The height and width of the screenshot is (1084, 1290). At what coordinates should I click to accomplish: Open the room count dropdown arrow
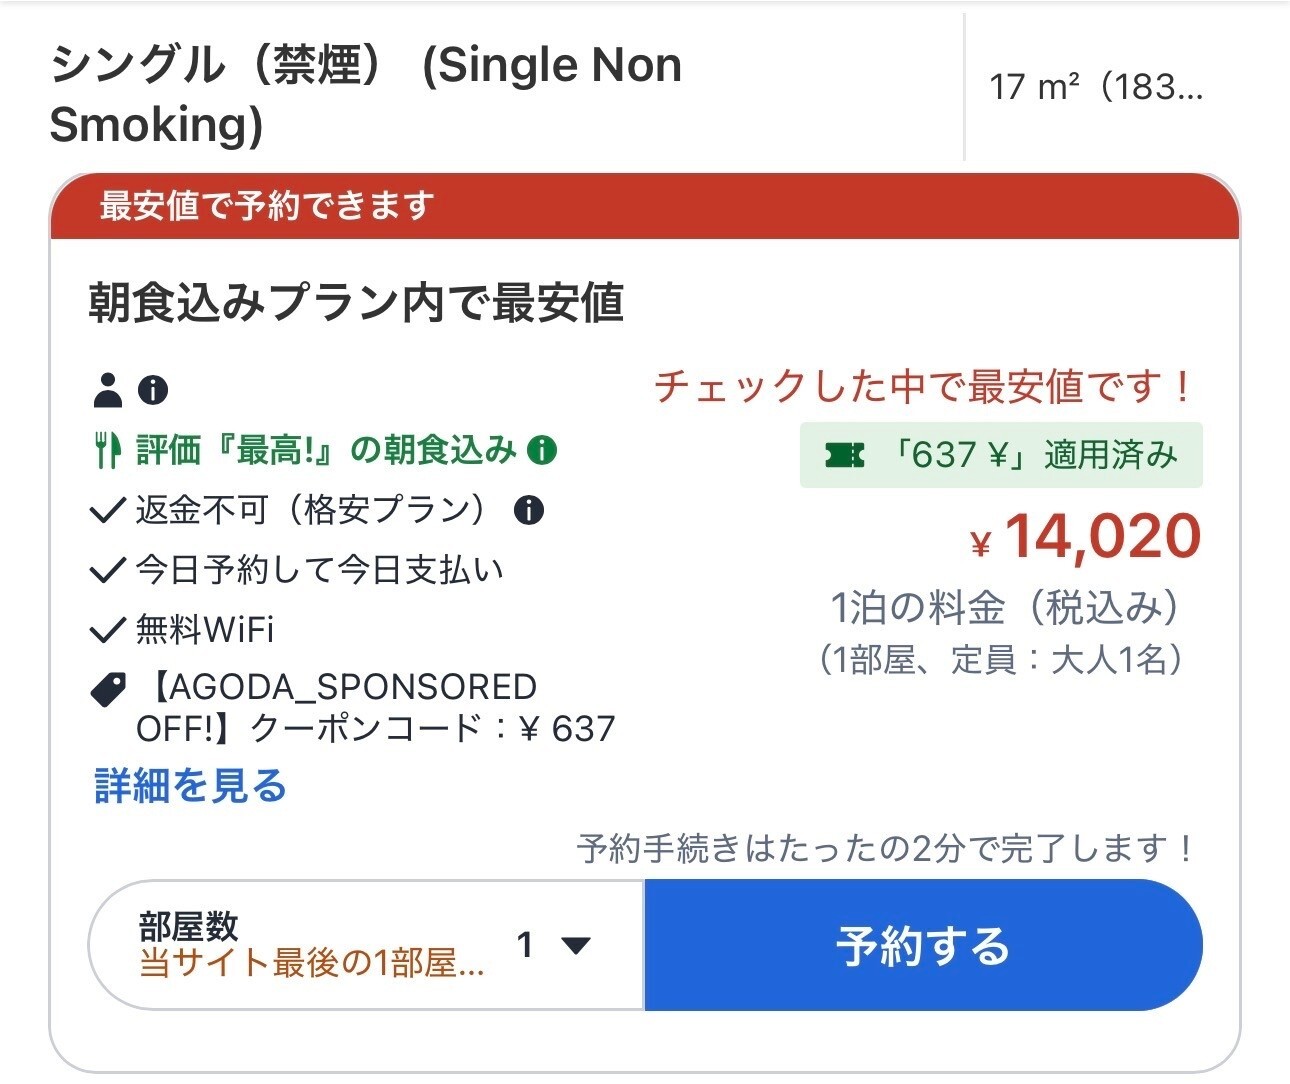tap(576, 945)
